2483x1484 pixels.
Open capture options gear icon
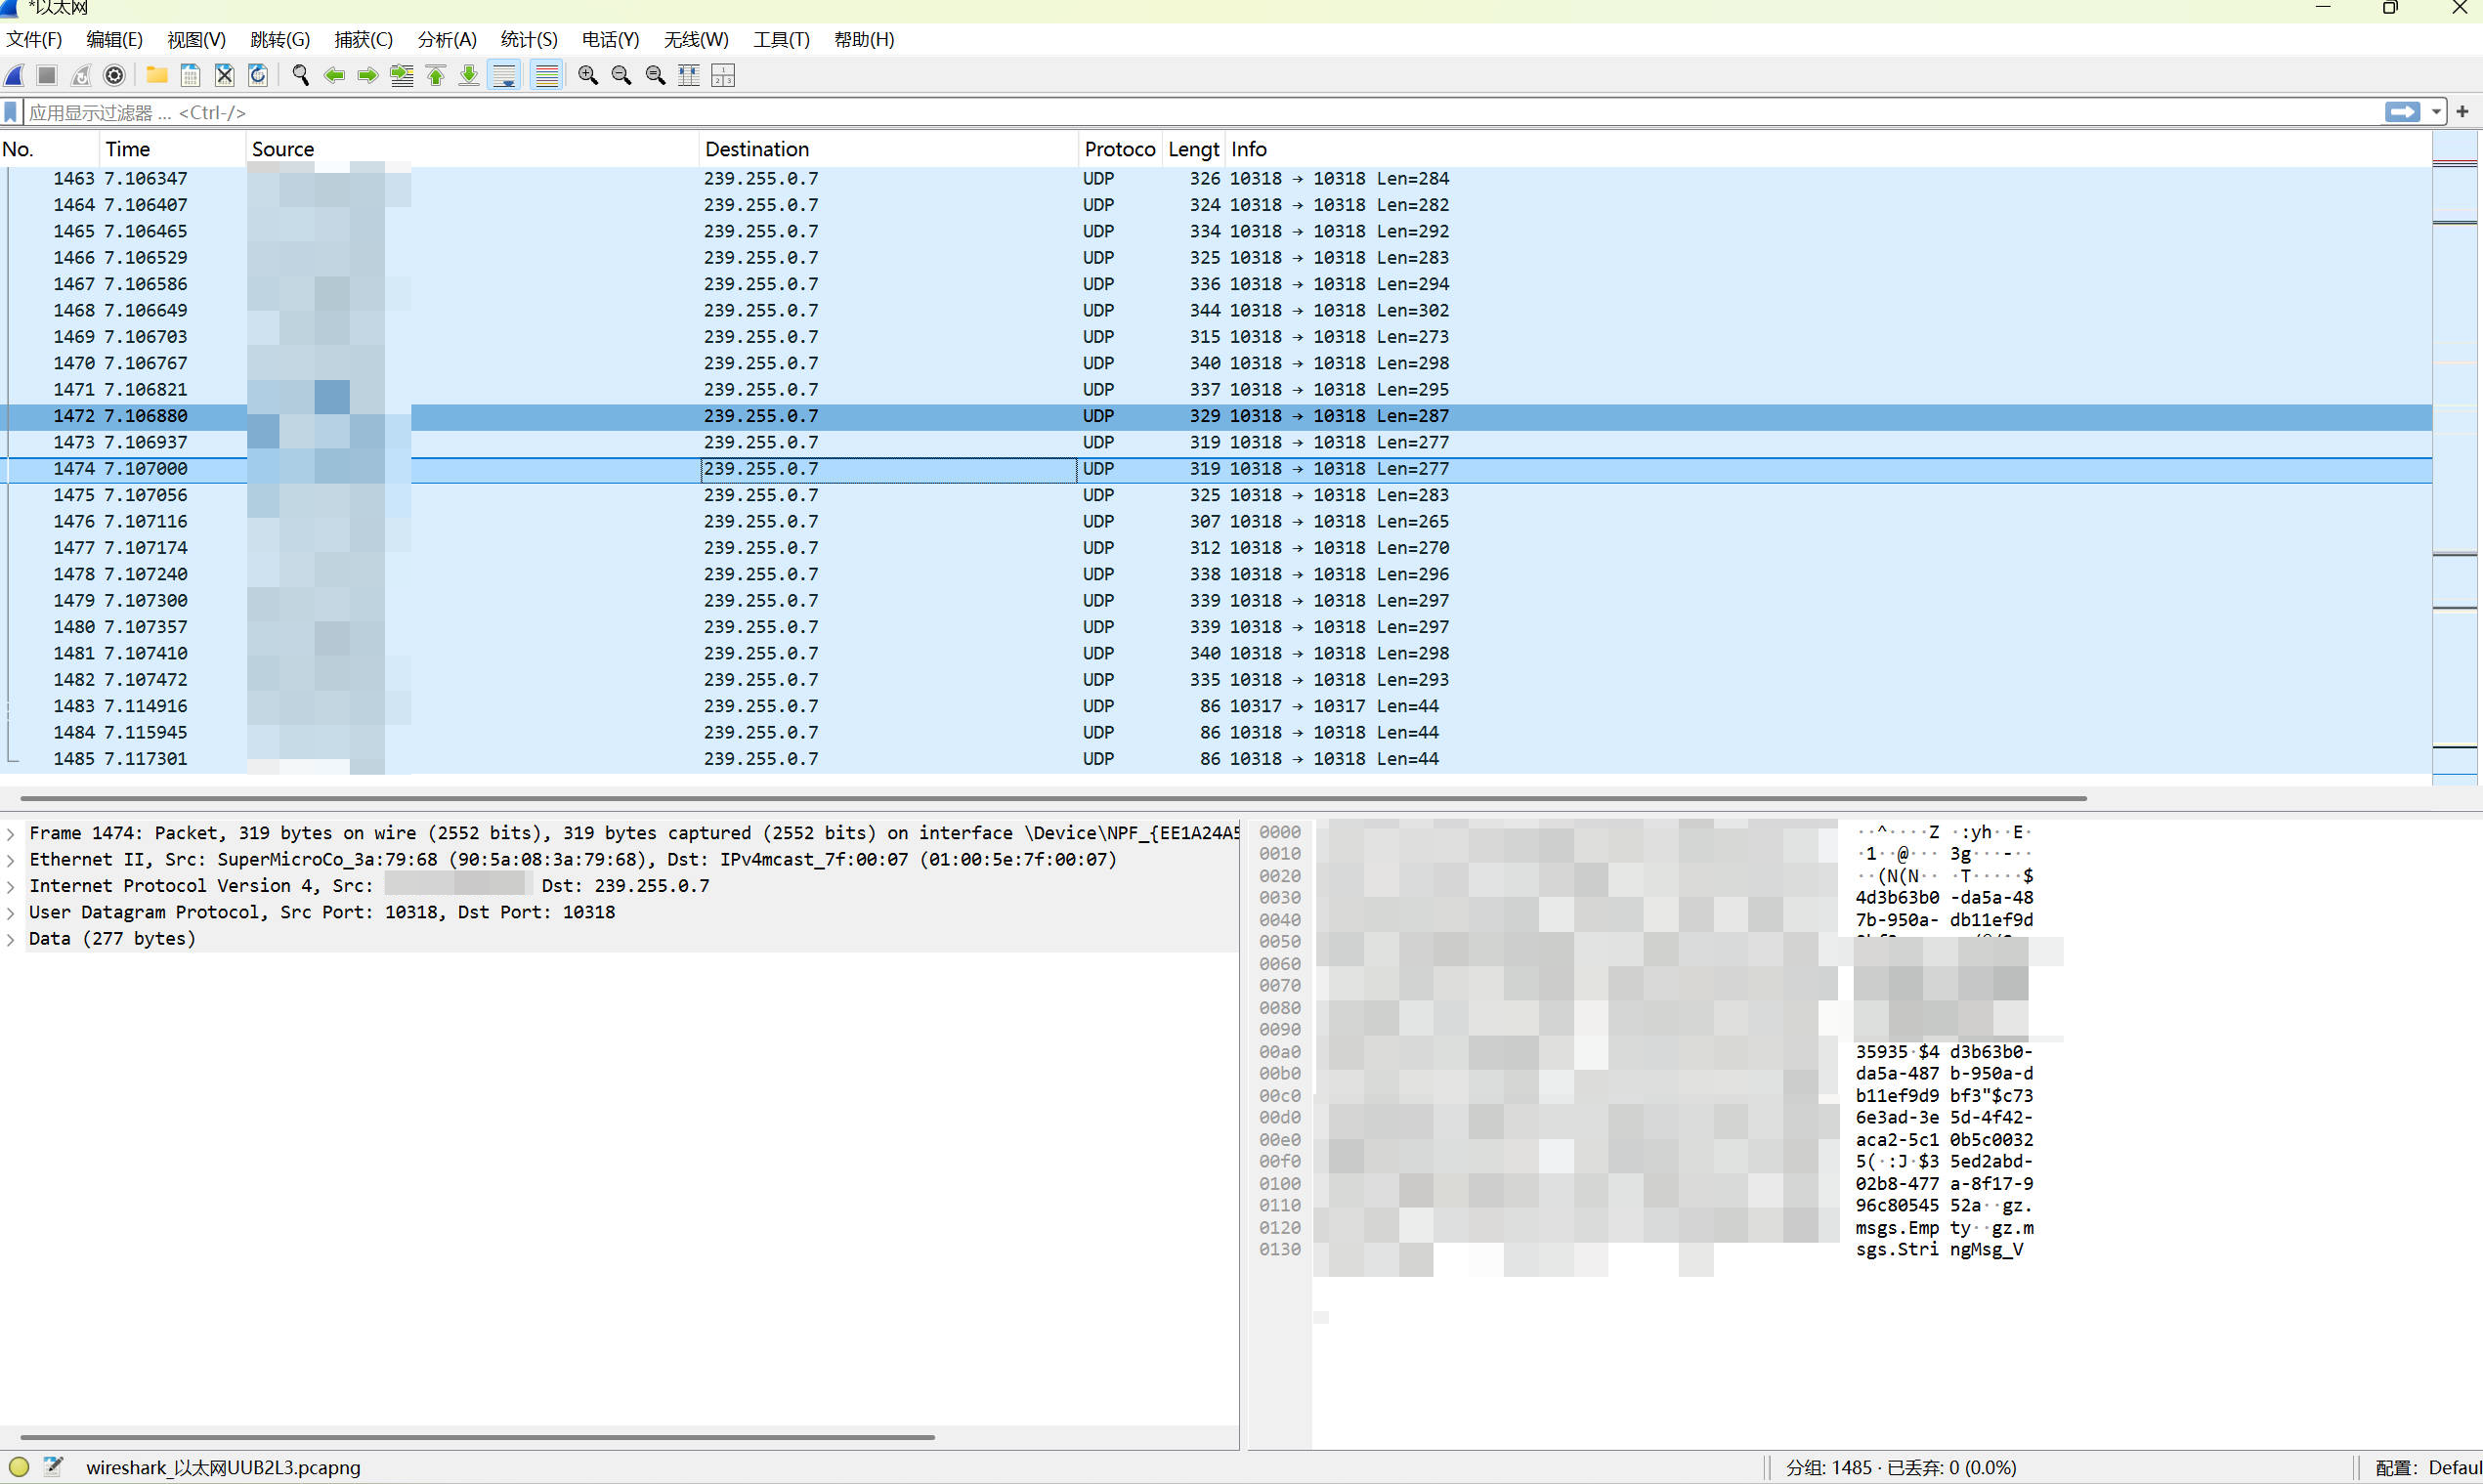115,75
